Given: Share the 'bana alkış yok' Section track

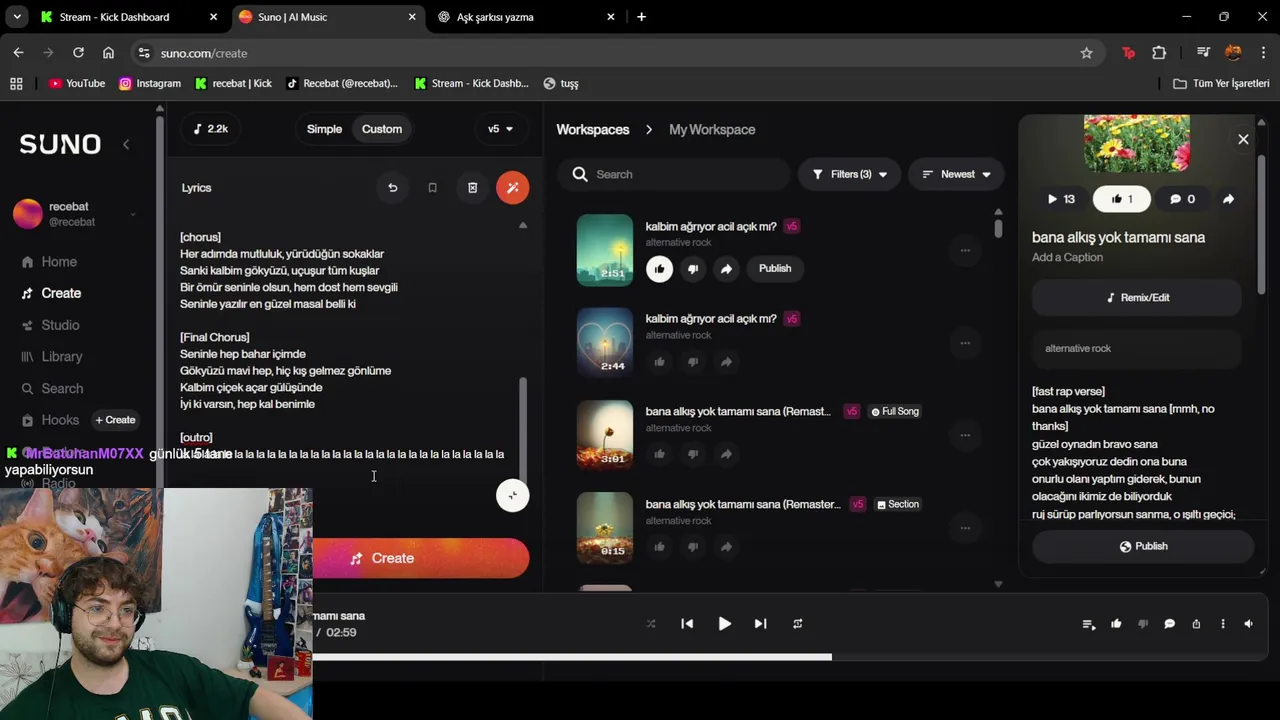Looking at the screenshot, I should pyautogui.click(x=726, y=547).
